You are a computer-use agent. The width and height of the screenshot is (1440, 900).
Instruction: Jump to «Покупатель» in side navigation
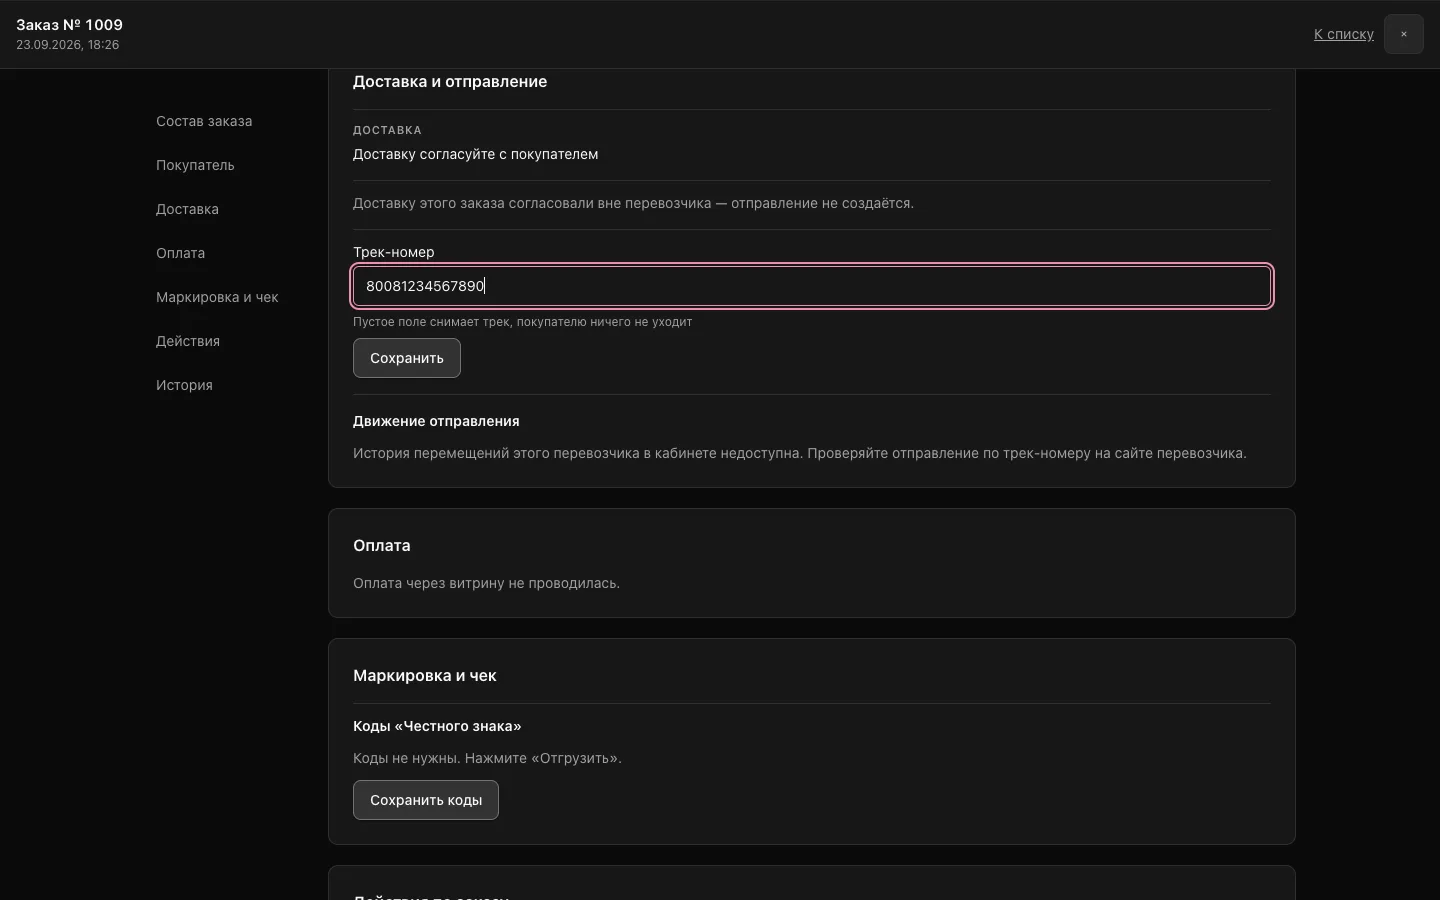(x=195, y=165)
